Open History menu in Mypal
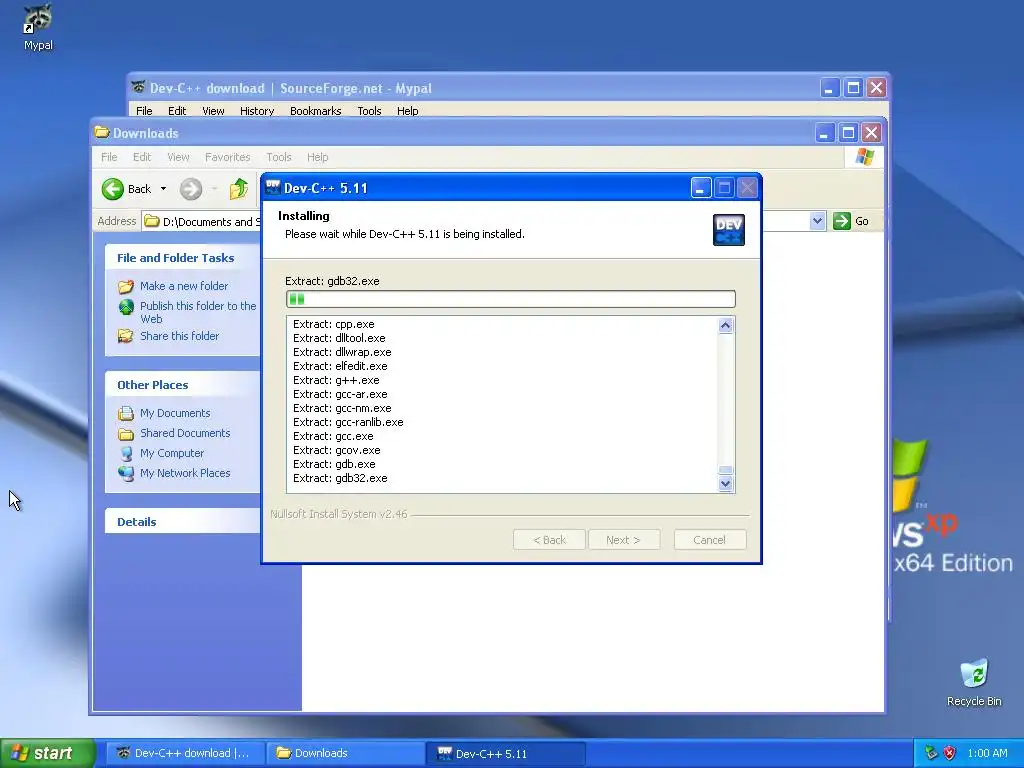This screenshot has height=768, width=1024. [257, 111]
